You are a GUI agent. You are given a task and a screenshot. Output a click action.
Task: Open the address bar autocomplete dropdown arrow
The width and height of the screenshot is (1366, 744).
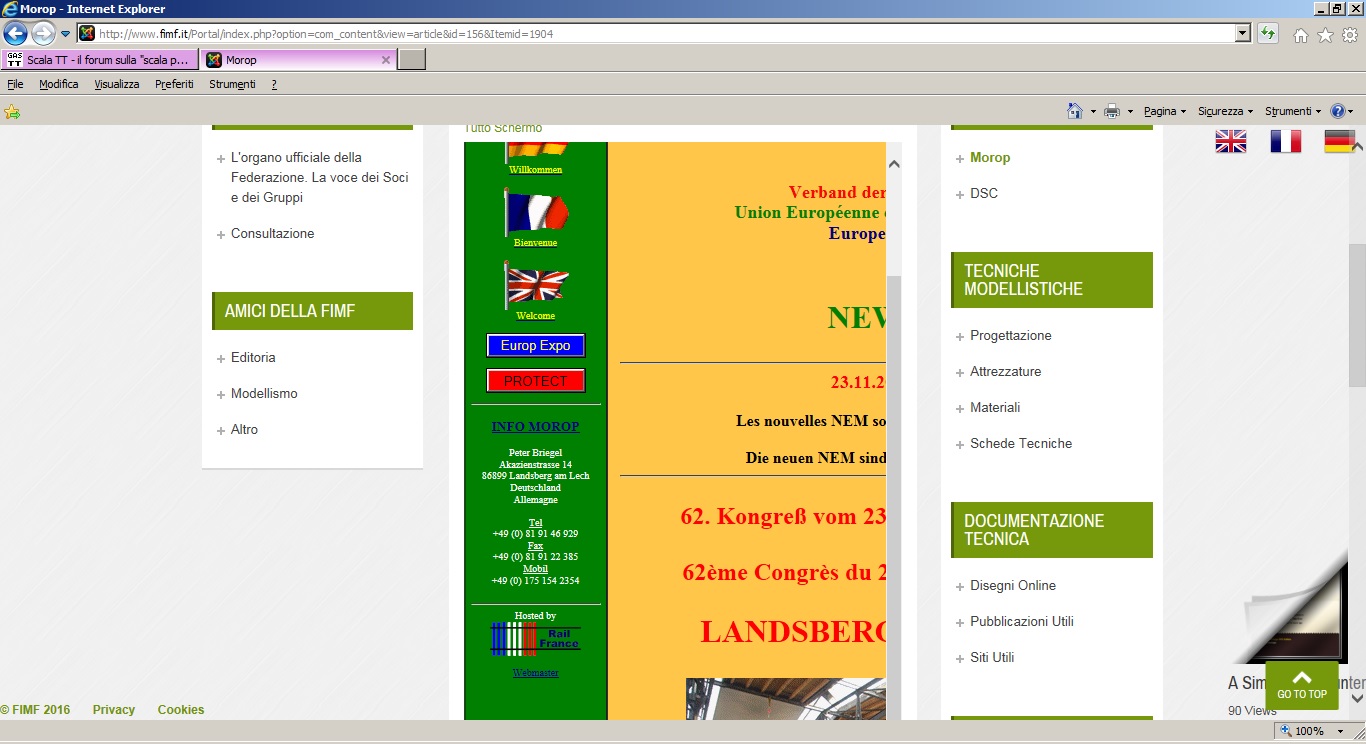click(1243, 34)
